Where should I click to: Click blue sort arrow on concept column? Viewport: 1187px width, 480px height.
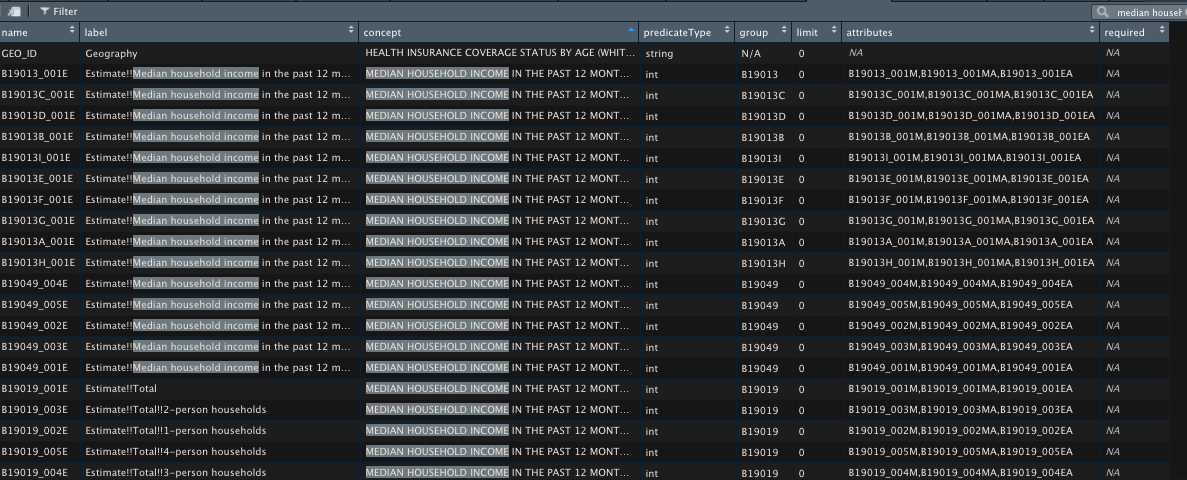coord(630,32)
